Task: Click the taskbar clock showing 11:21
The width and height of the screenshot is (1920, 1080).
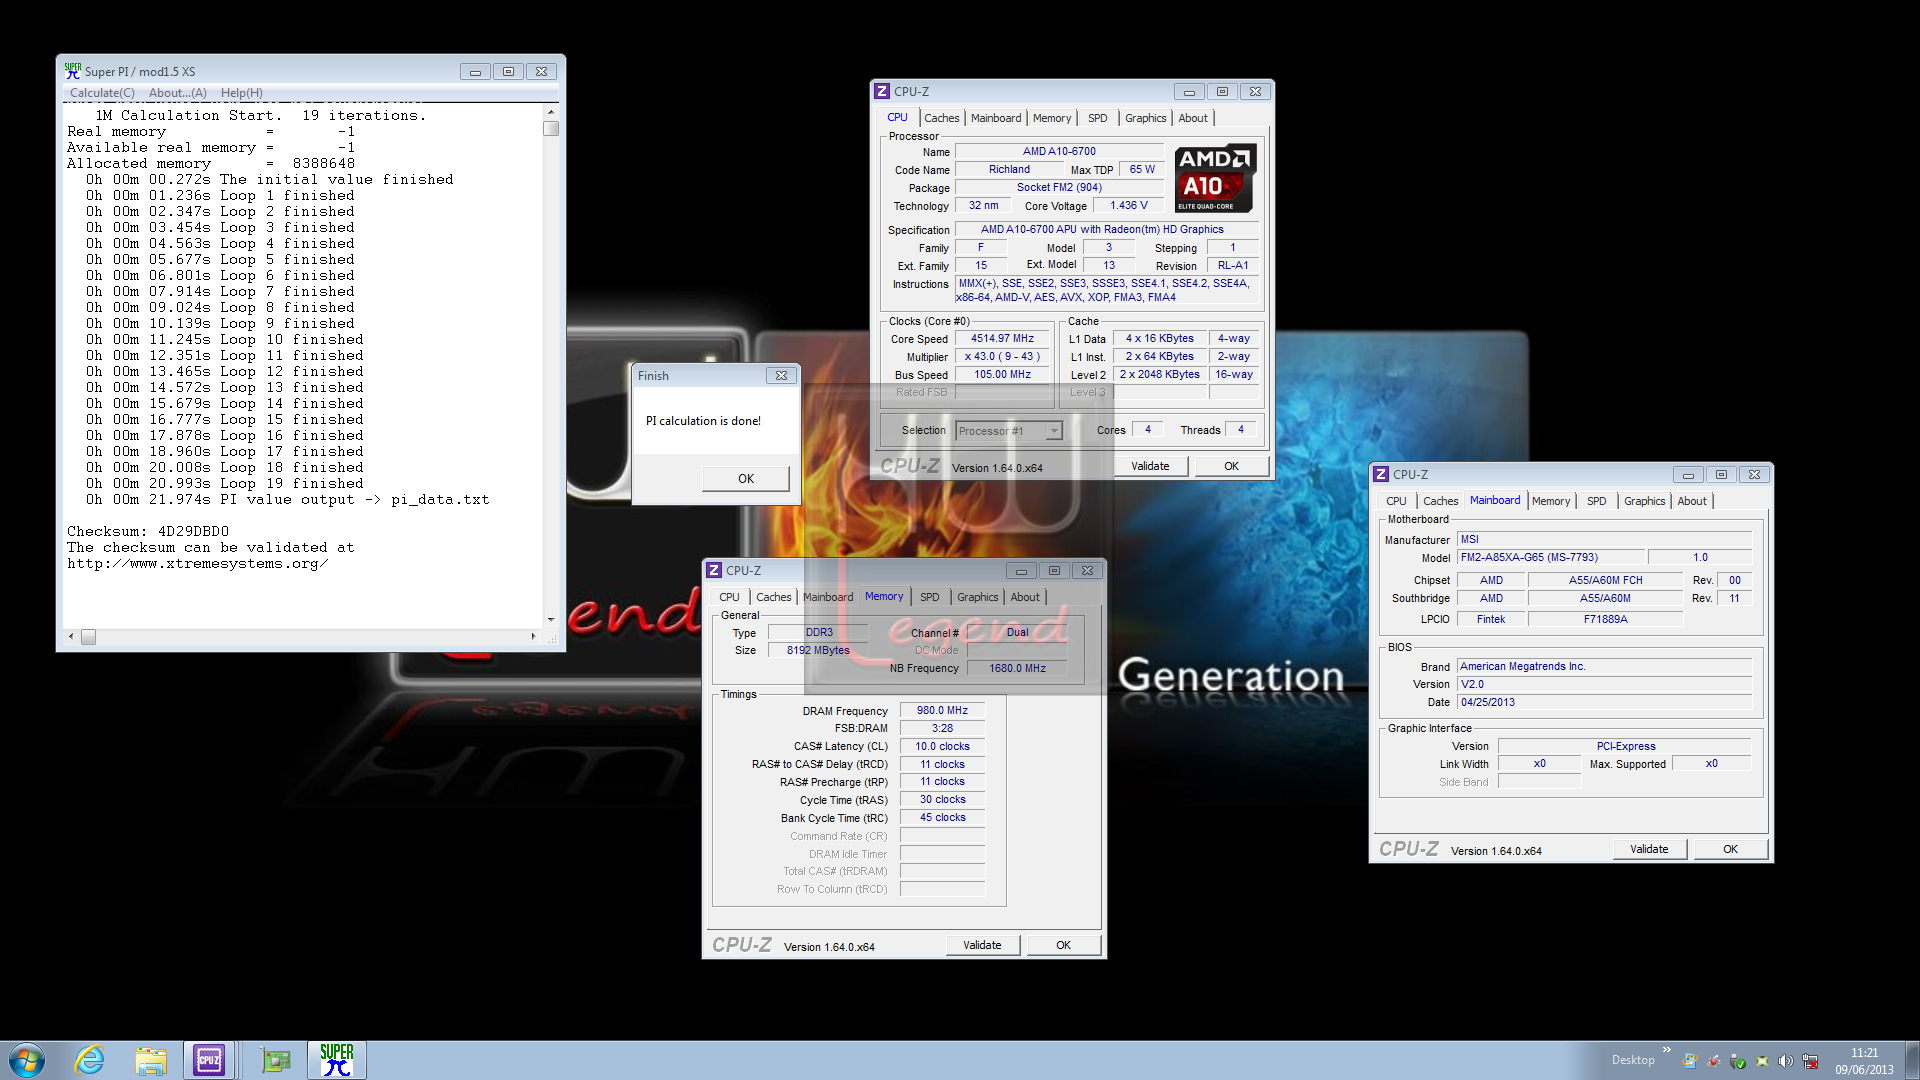Action: [1864, 1061]
